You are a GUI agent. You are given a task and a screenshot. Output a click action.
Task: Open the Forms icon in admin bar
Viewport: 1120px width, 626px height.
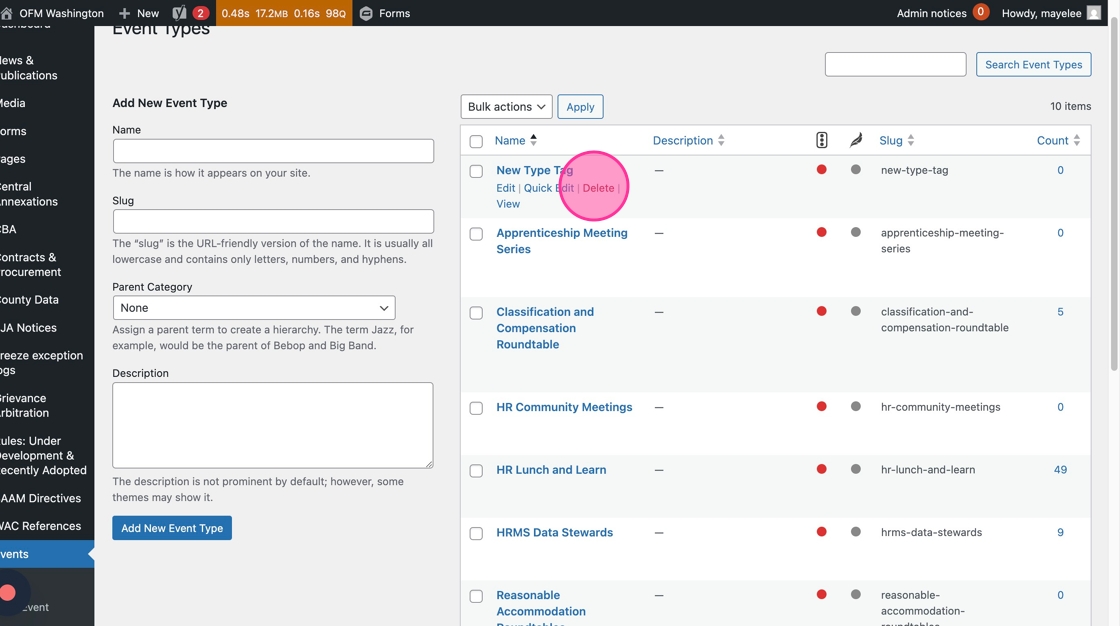coord(366,13)
